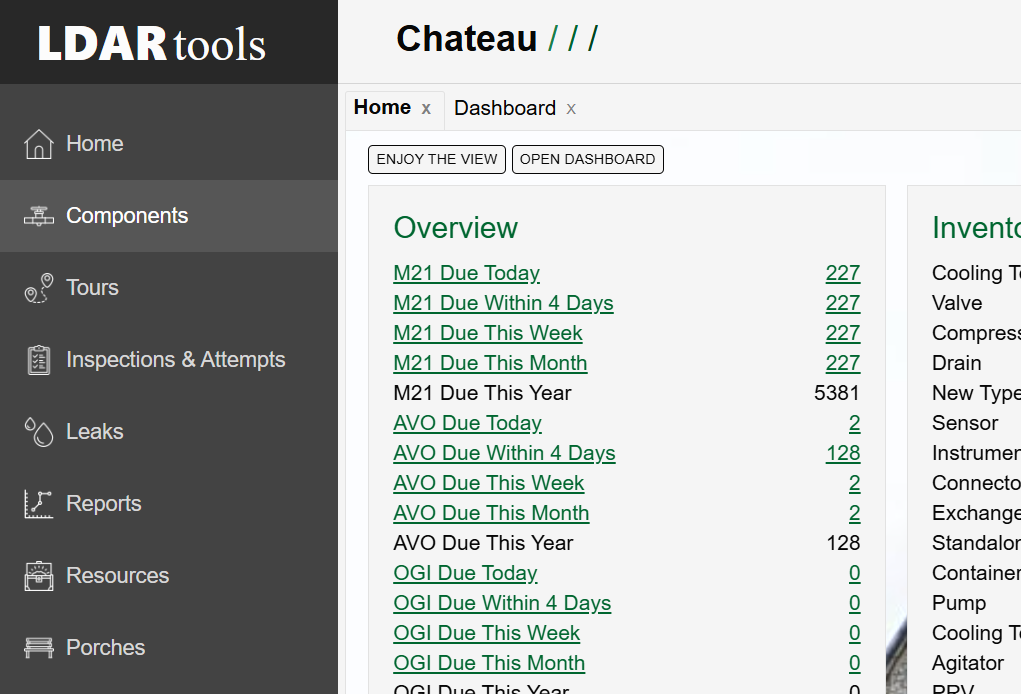The height and width of the screenshot is (694, 1021).
Task: Click the Resources treasure-chest icon
Action: pos(38,576)
